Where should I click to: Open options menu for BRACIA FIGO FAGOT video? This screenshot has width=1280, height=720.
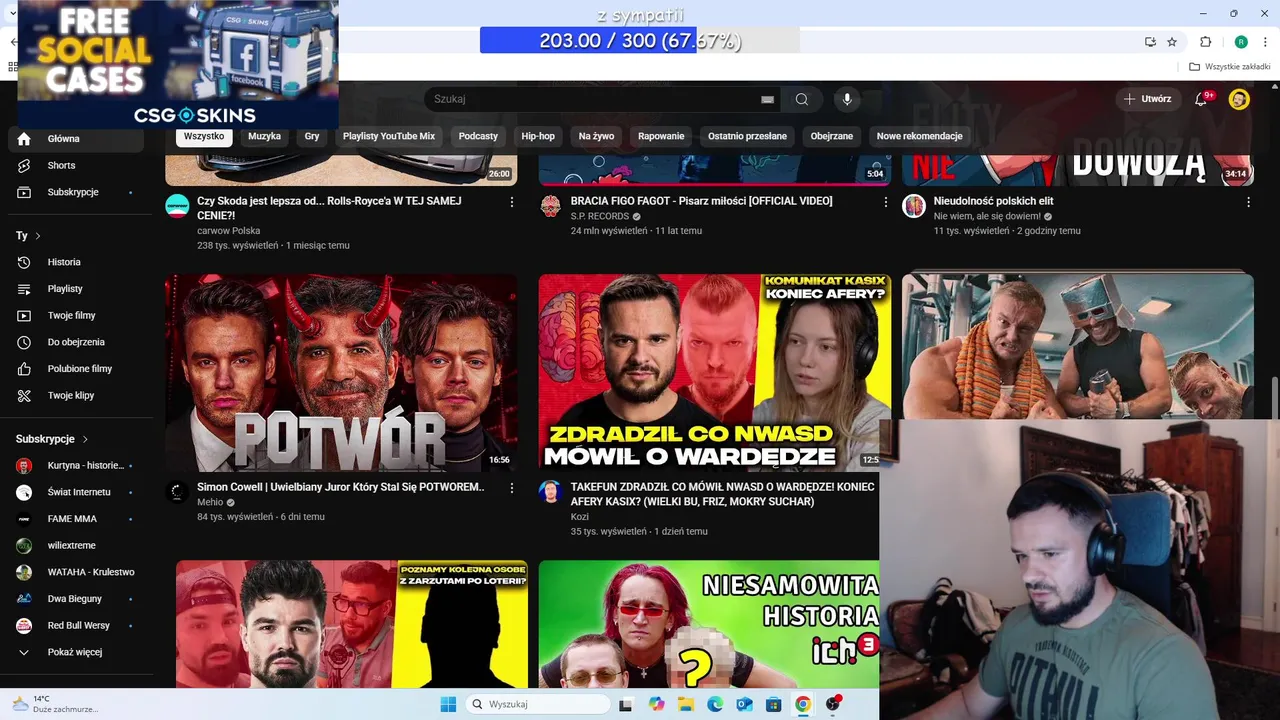[885, 202]
